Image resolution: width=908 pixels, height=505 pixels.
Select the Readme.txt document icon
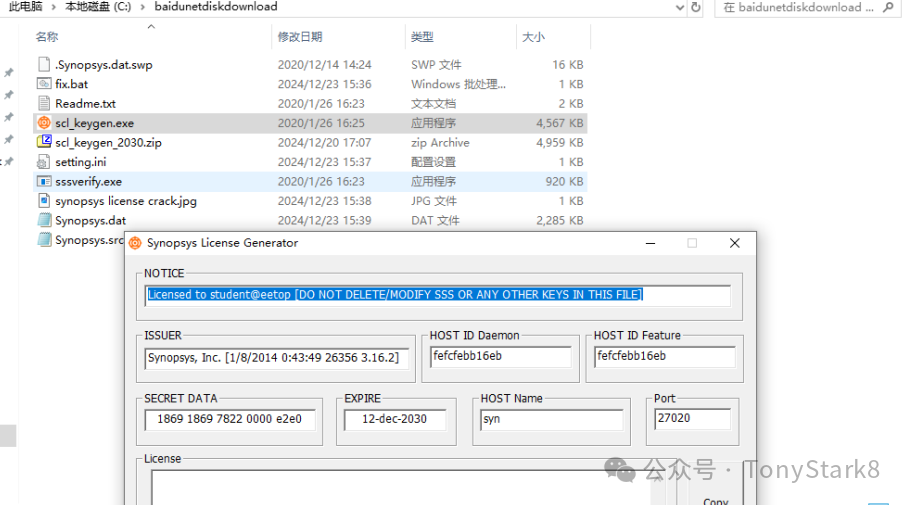44,104
